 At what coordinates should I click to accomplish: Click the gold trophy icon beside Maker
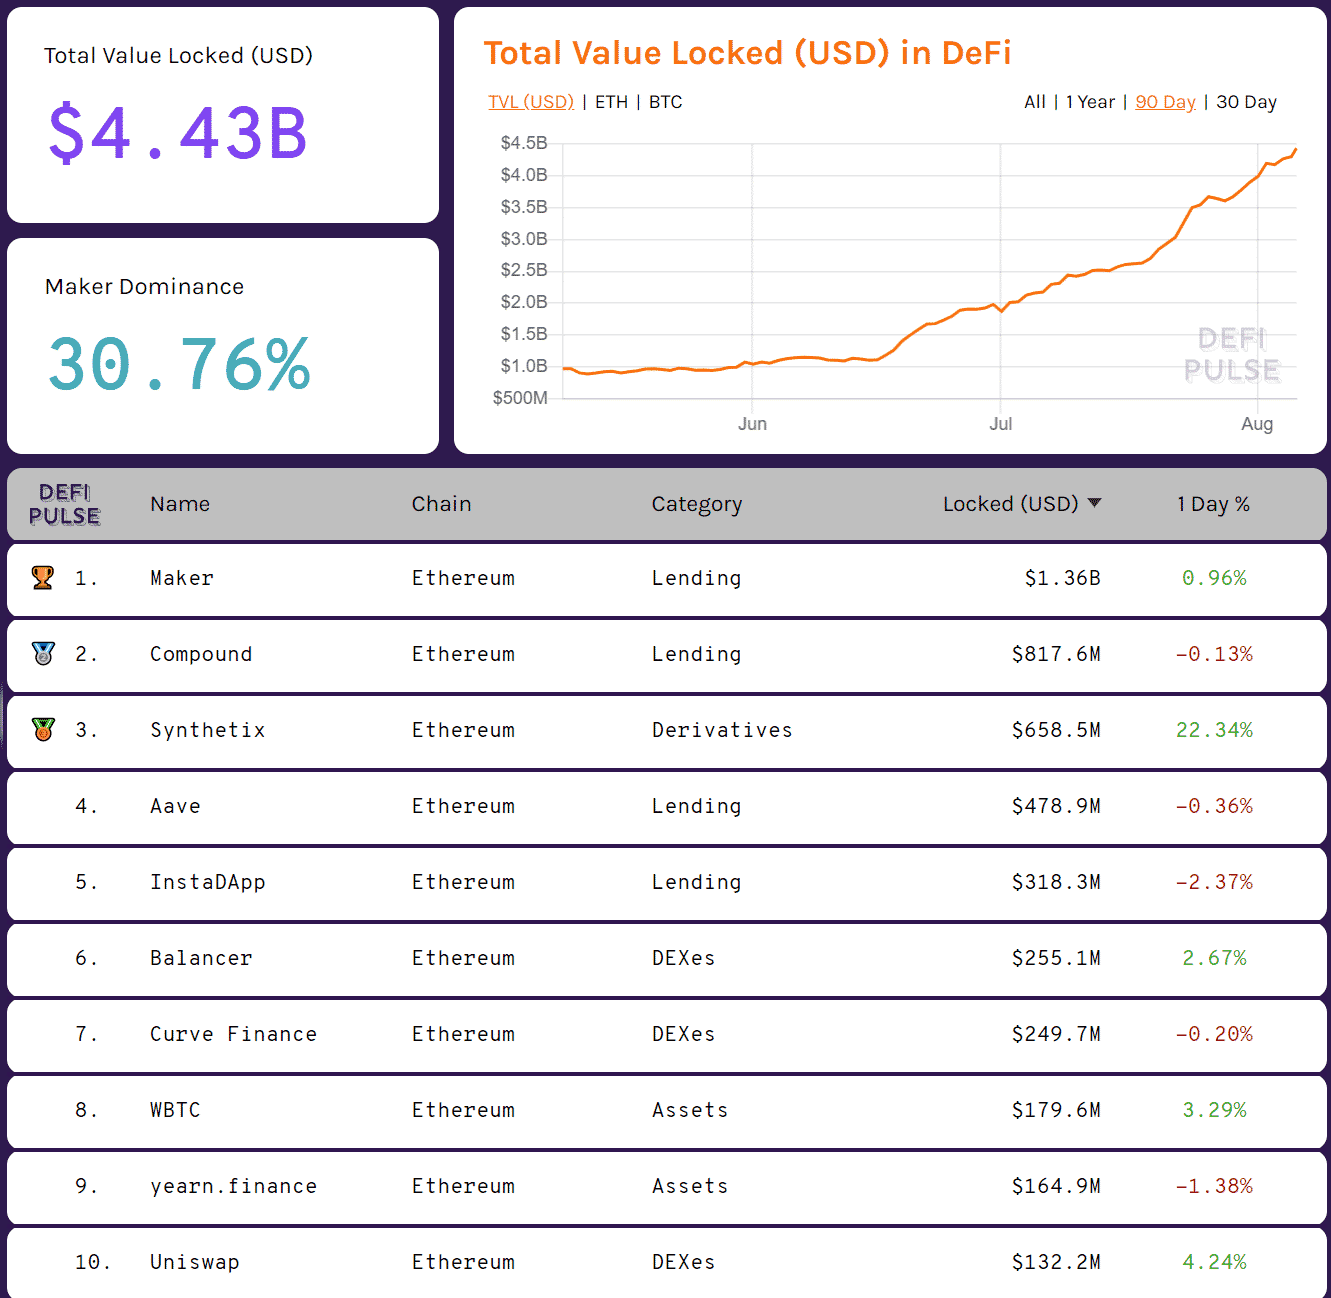coord(42,578)
